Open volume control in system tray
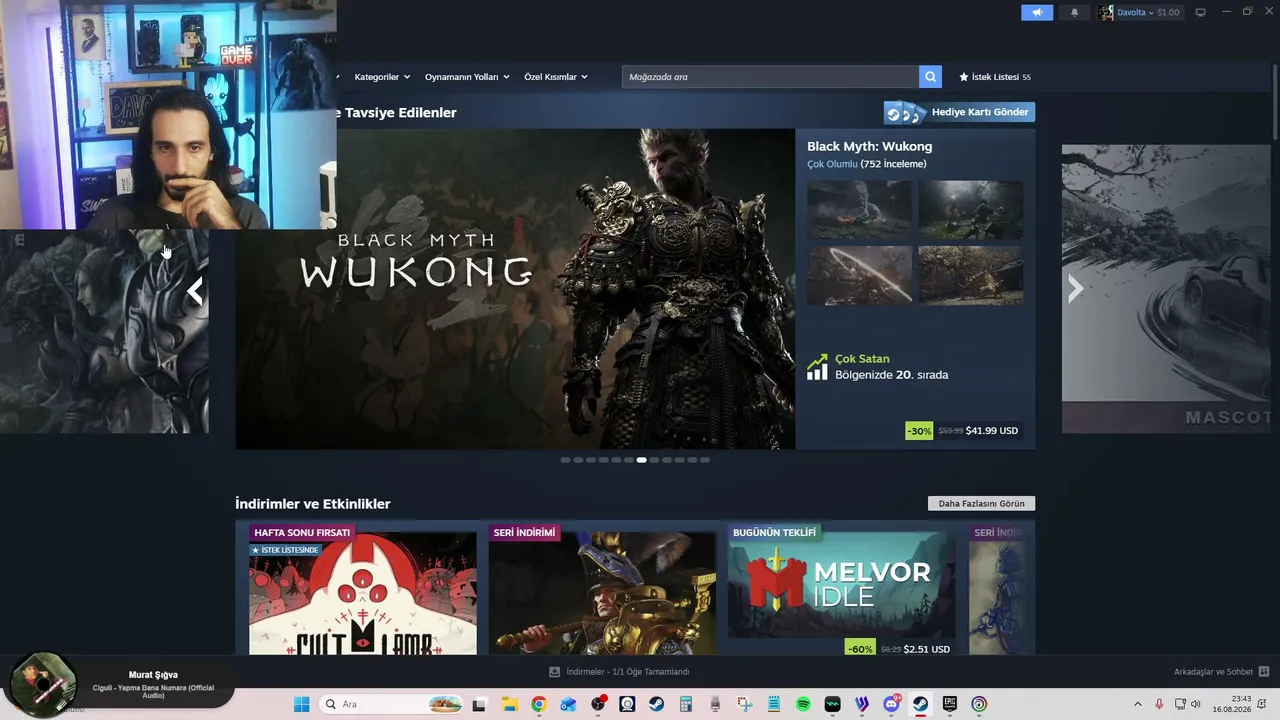The height and width of the screenshot is (720, 1280). tap(1195, 704)
